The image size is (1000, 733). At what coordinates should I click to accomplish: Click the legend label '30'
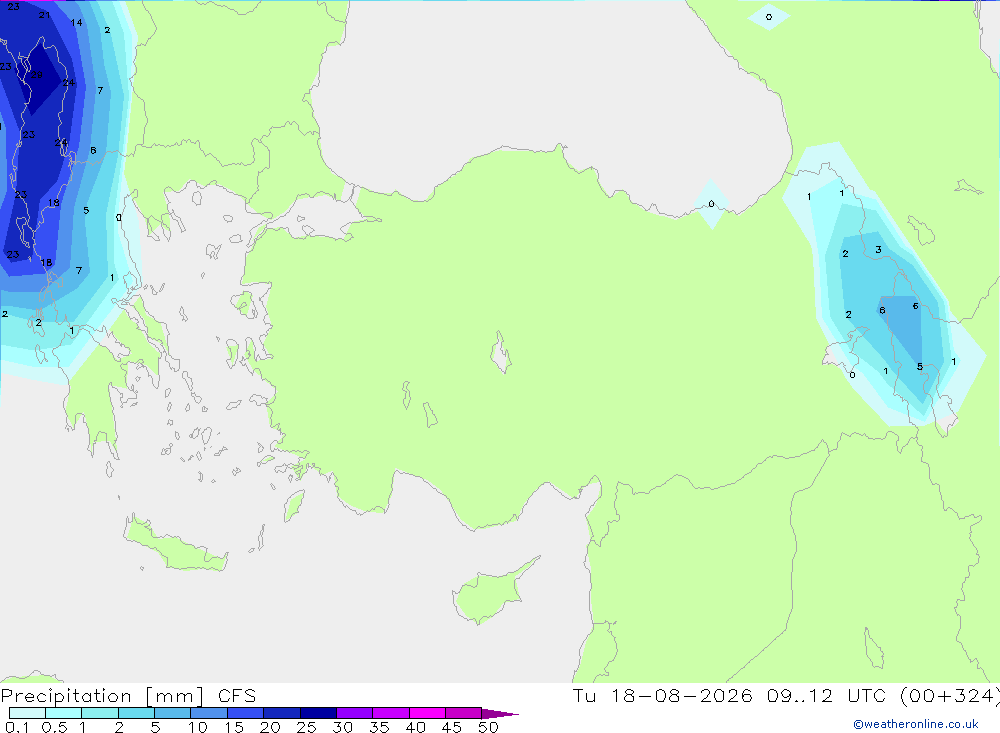point(342,727)
